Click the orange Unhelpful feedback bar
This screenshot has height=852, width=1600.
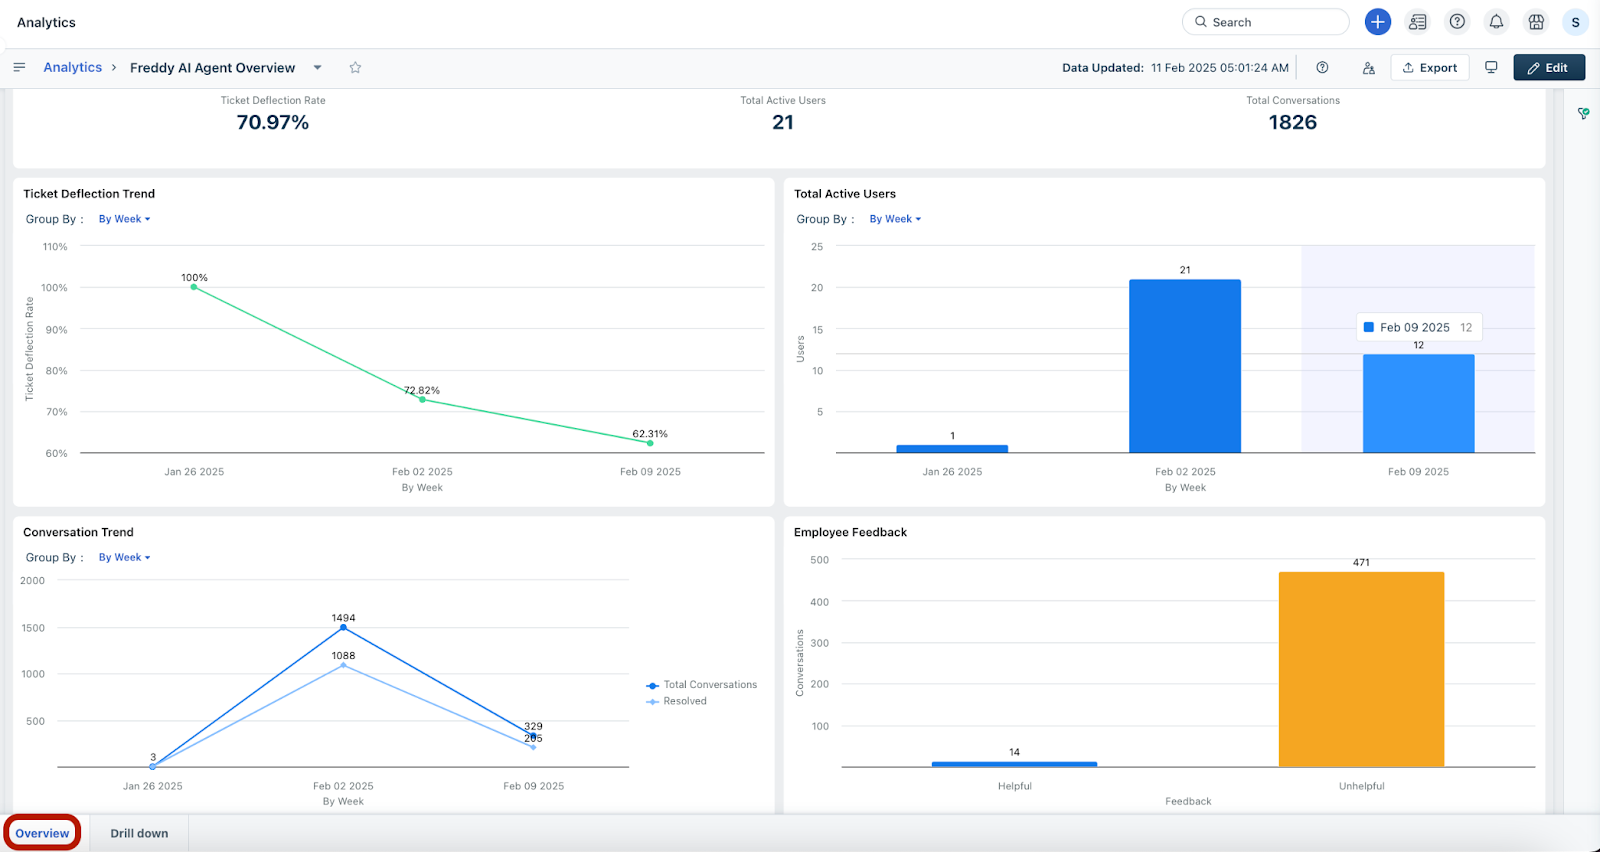[1361, 669]
